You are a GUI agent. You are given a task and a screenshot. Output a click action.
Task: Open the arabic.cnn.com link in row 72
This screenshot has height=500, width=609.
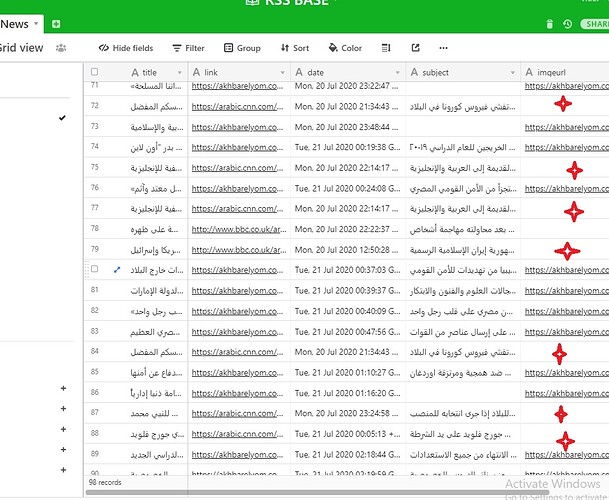(x=237, y=106)
